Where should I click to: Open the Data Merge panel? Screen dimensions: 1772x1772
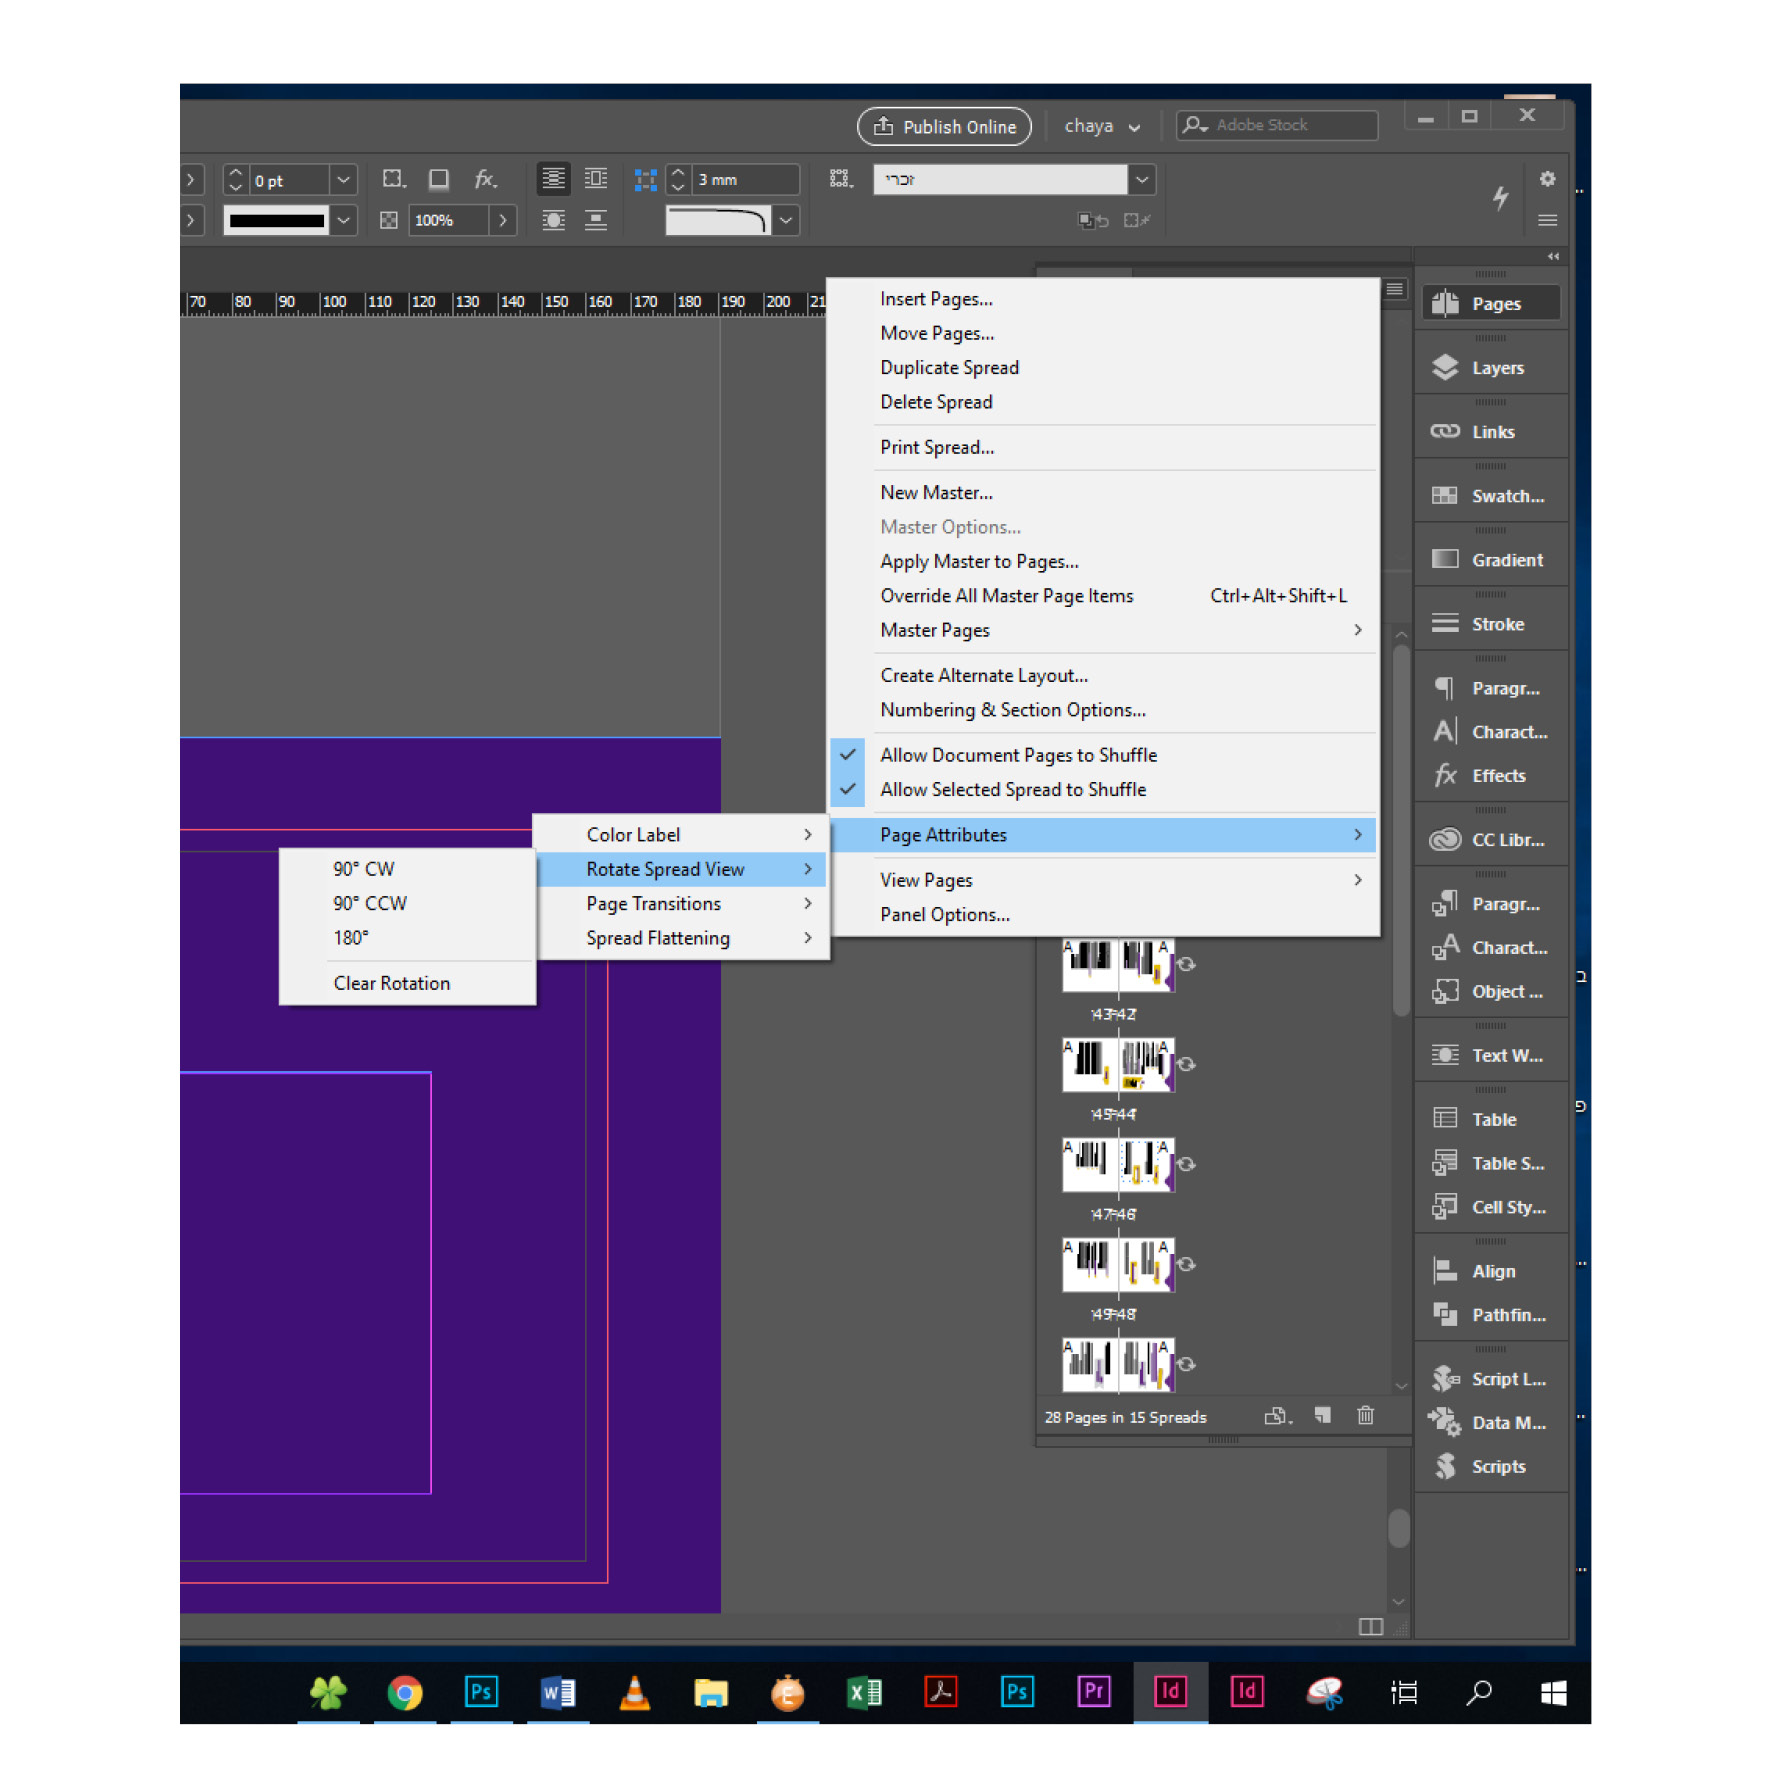[1490, 1423]
